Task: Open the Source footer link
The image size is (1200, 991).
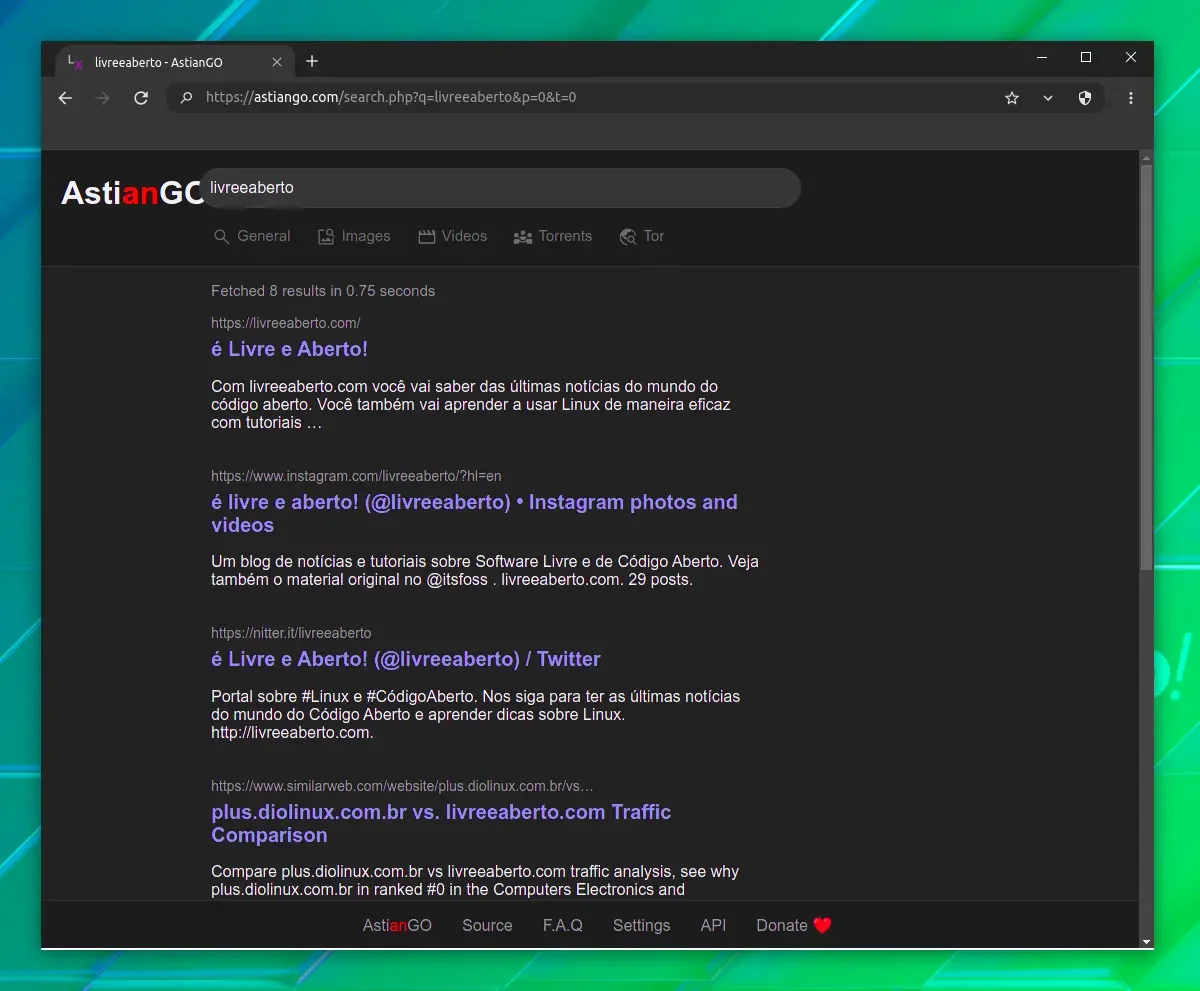Action: coord(487,926)
